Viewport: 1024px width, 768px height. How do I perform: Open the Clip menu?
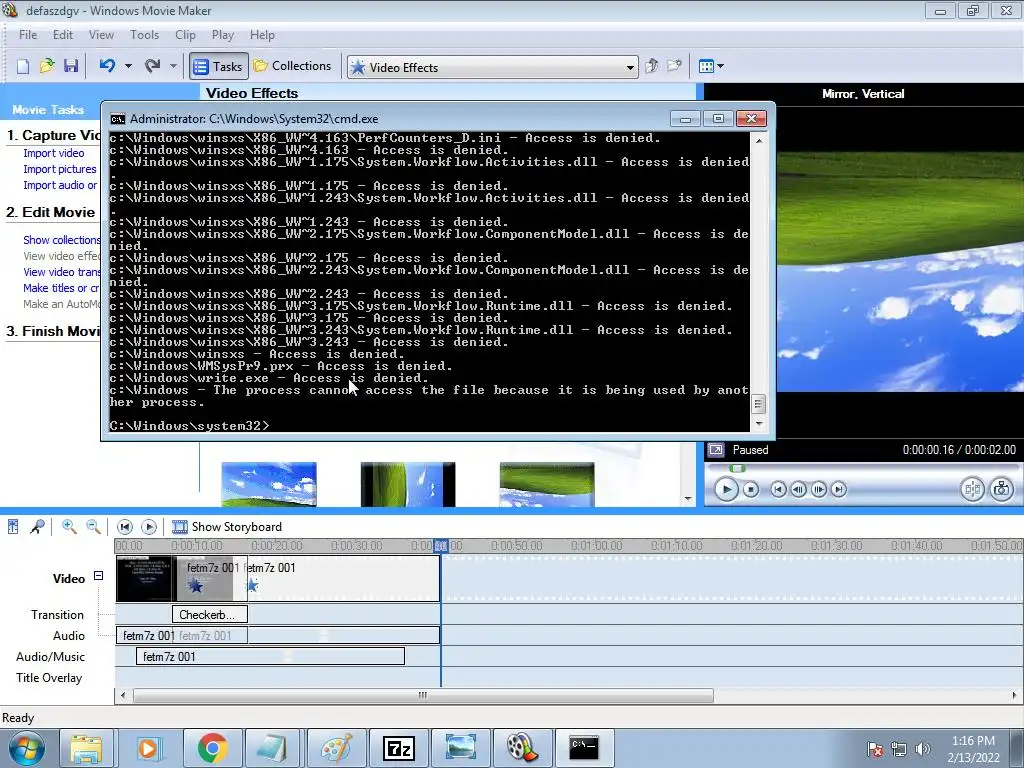click(x=185, y=35)
